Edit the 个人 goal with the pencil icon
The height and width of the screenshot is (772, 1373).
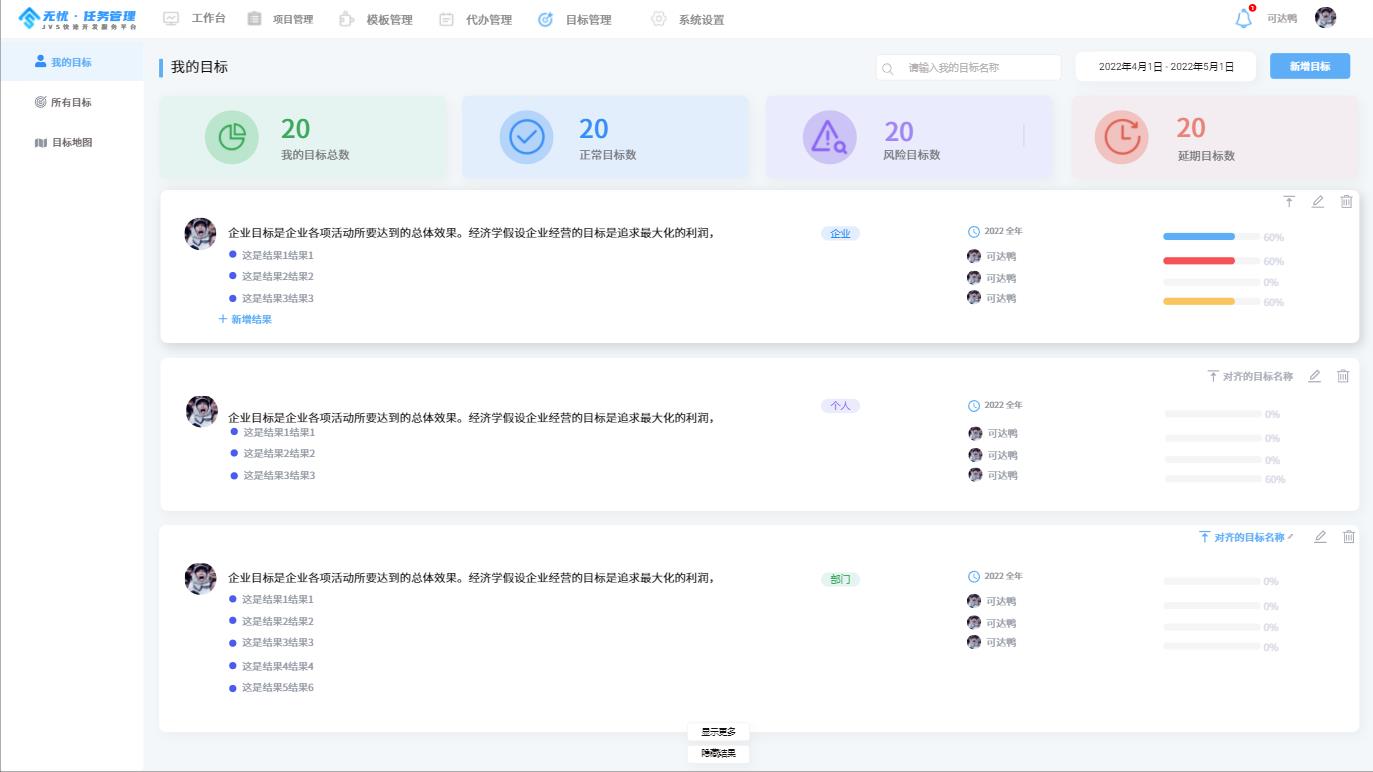(1315, 376)
